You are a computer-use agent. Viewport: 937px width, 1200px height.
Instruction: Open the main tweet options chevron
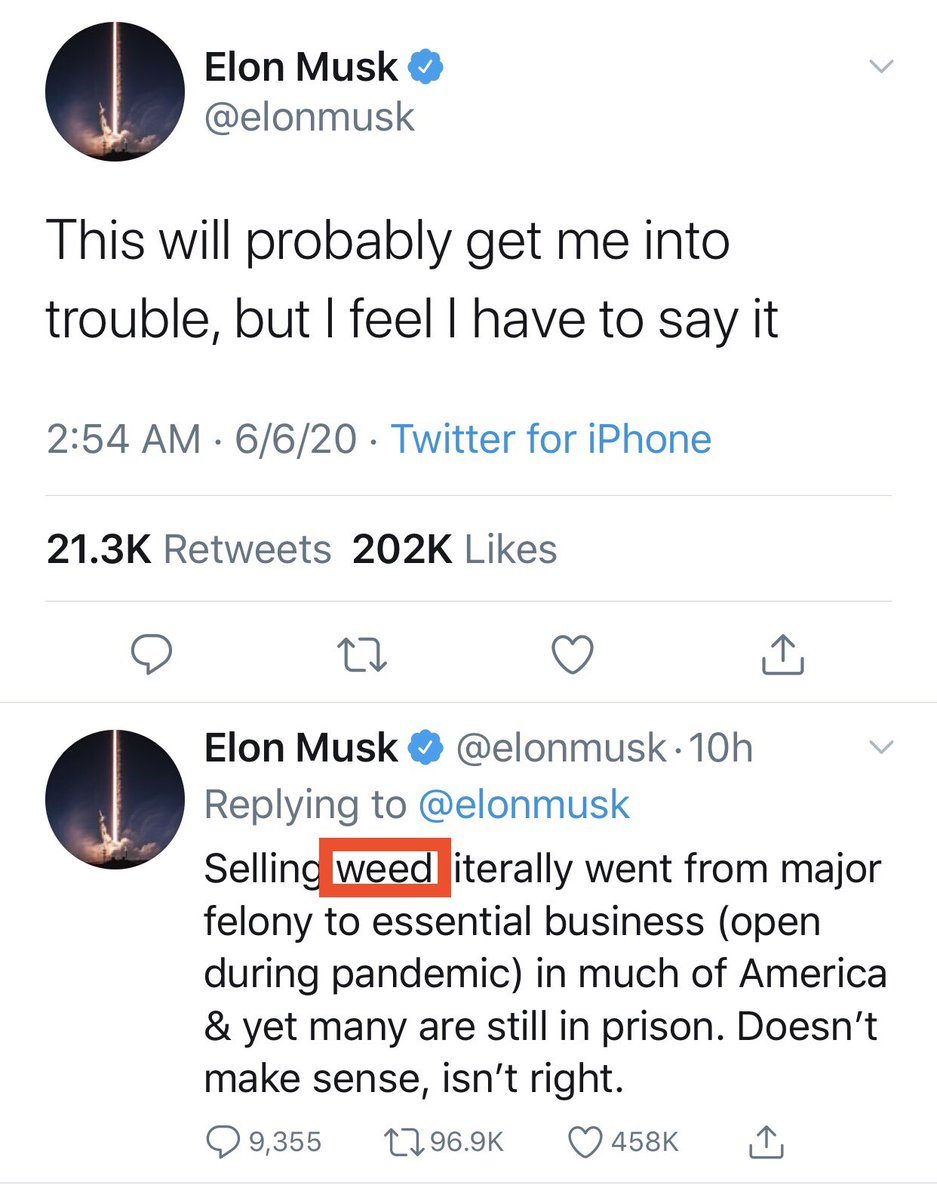click(880, 68)
